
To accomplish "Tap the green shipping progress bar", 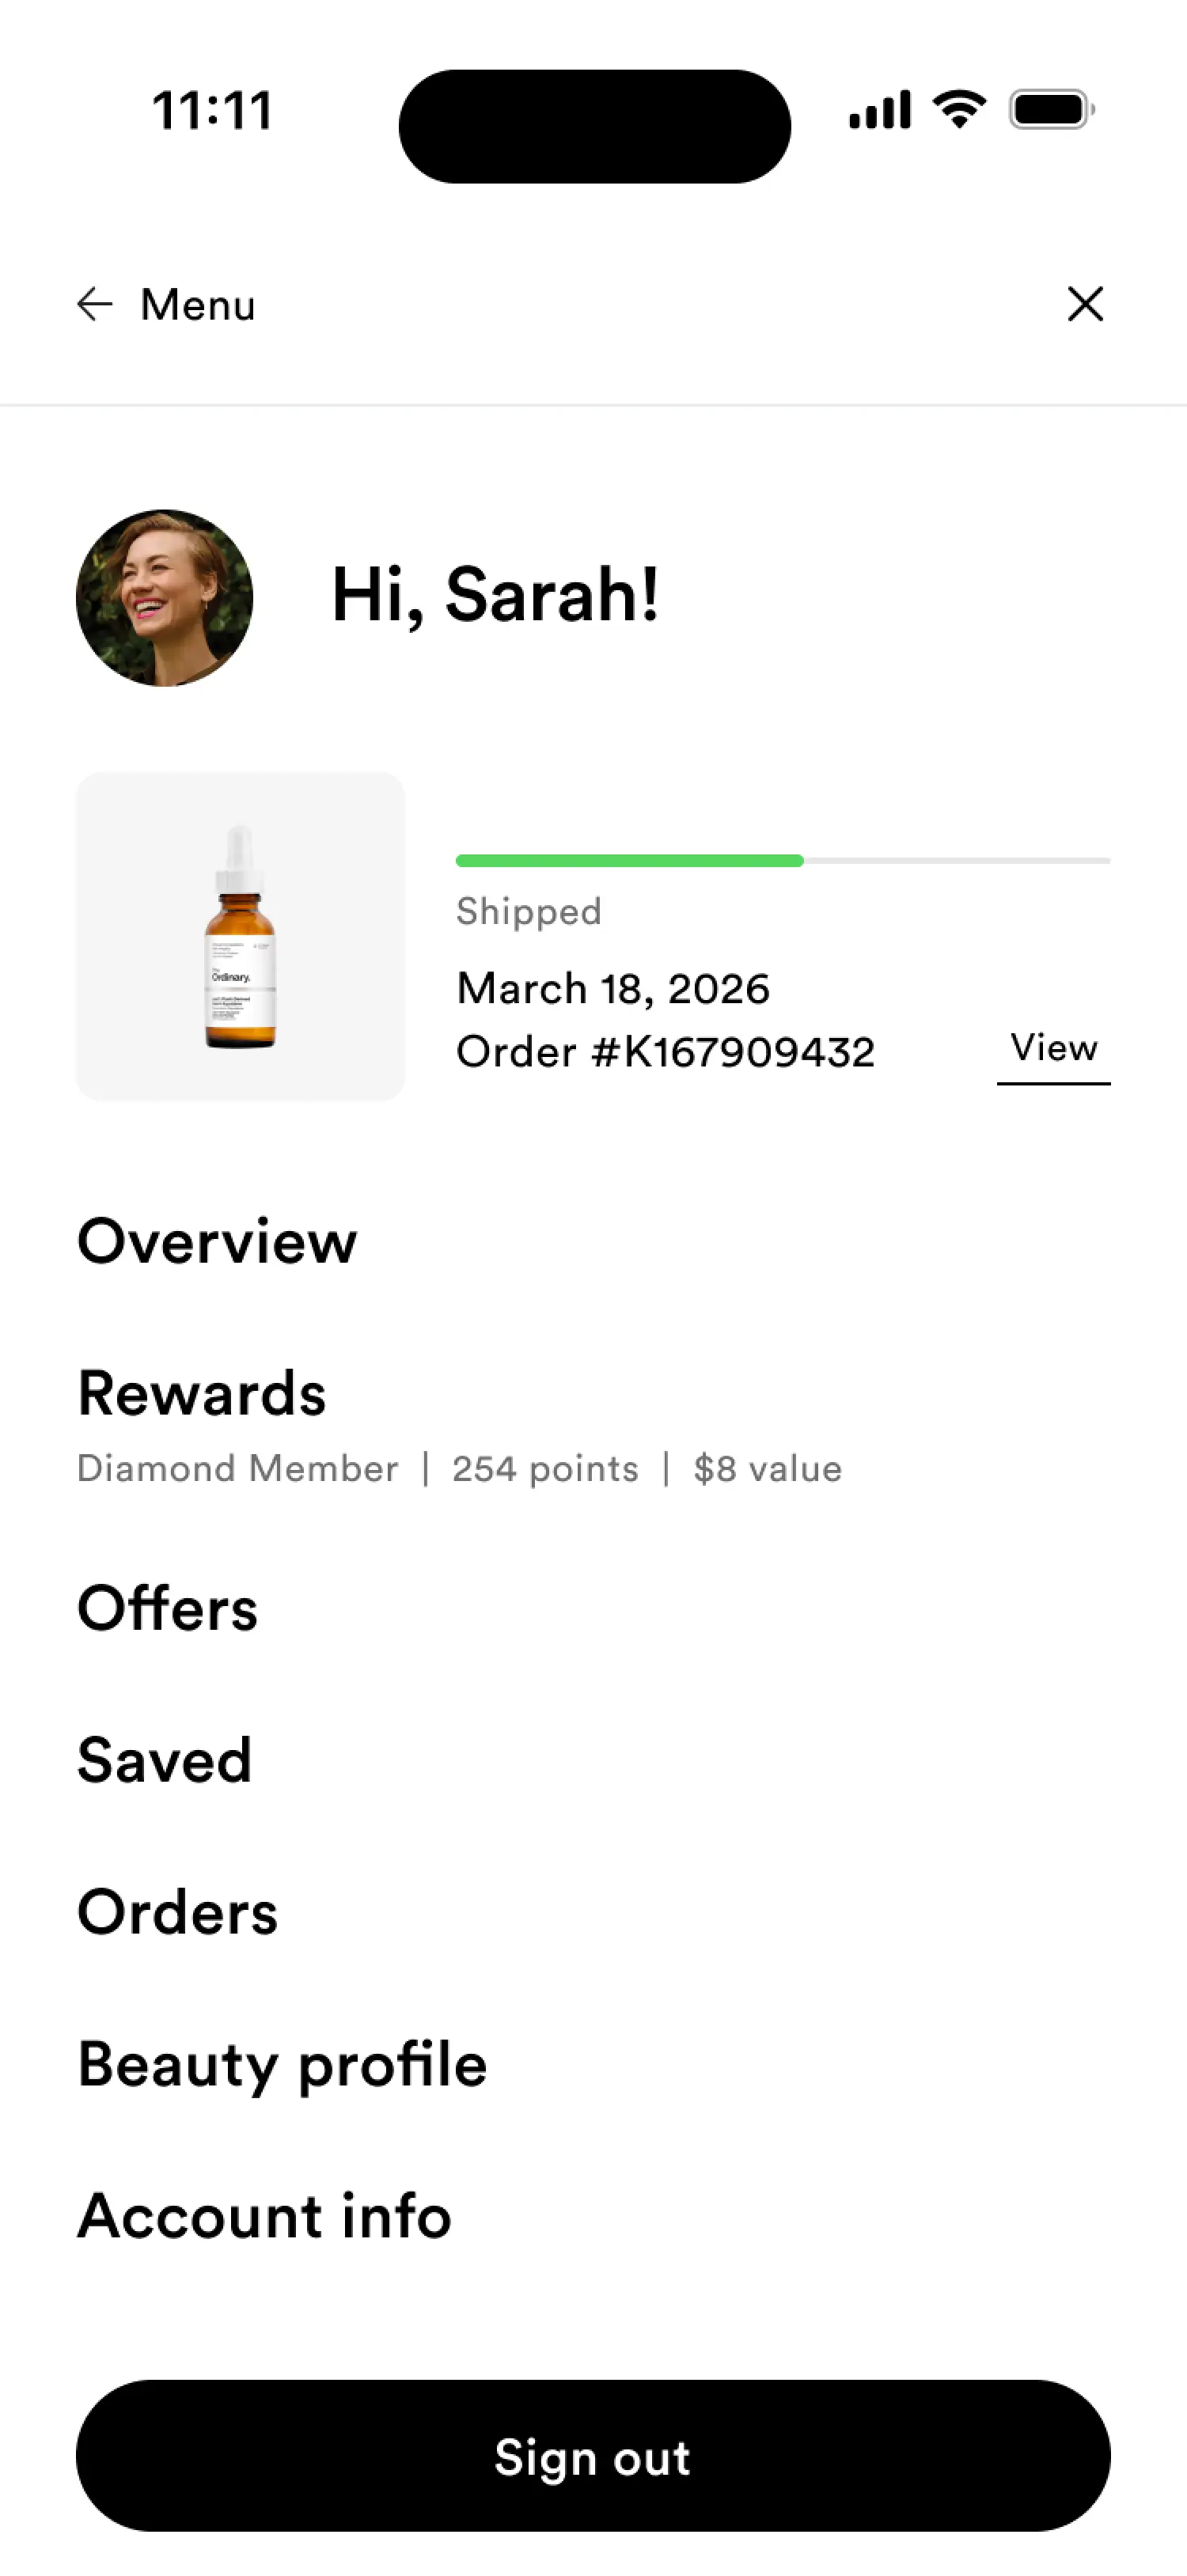I will click(x=629, y=860).
